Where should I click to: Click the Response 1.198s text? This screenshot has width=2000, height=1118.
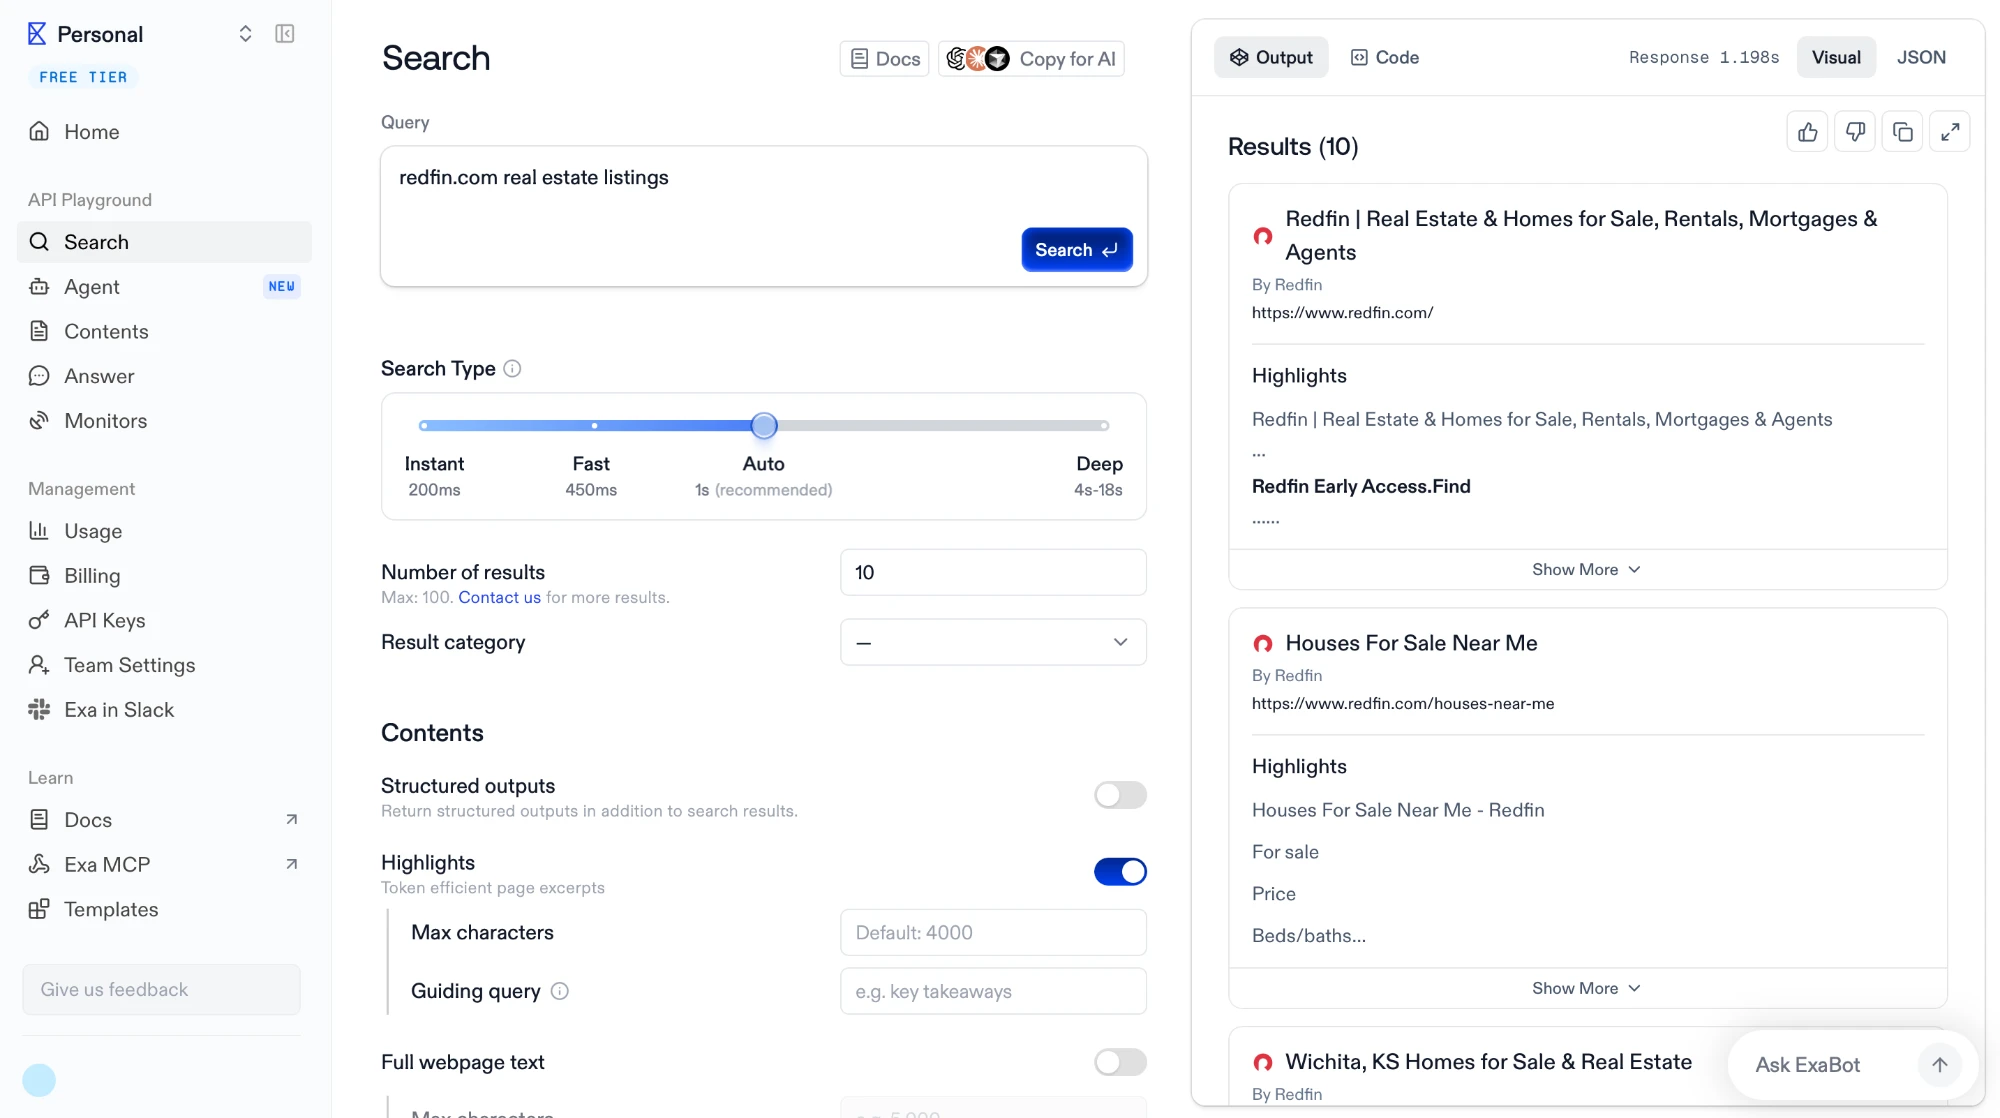click(x=1704, y=57)
